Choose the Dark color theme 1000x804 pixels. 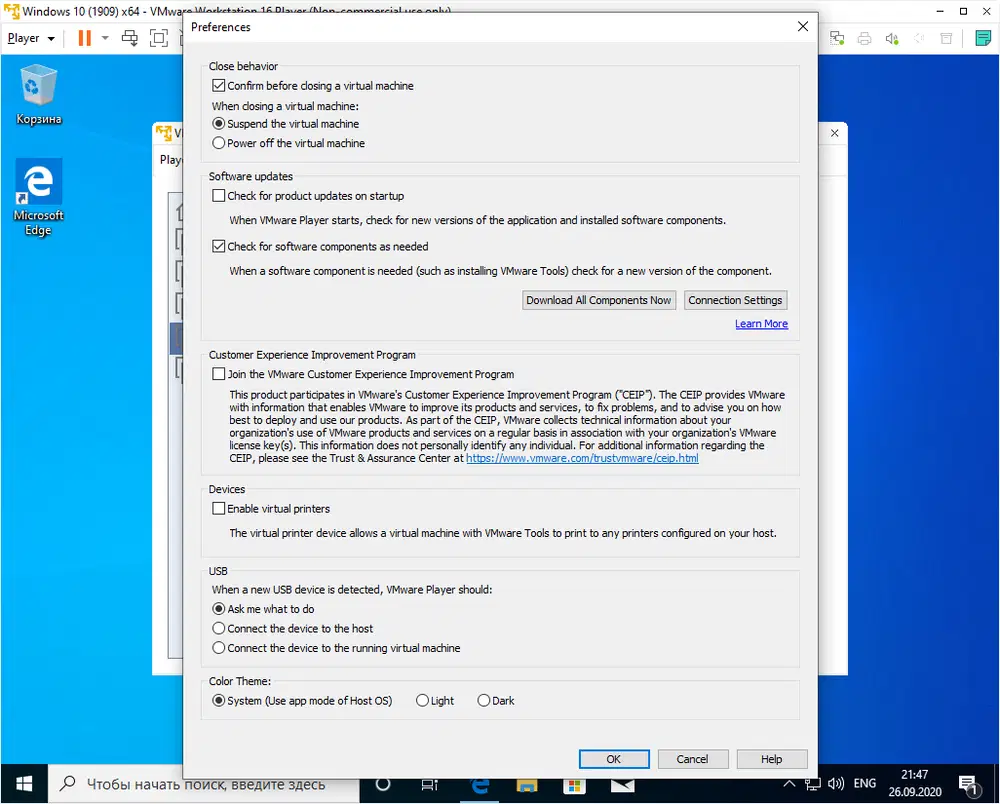pos(484,701)
